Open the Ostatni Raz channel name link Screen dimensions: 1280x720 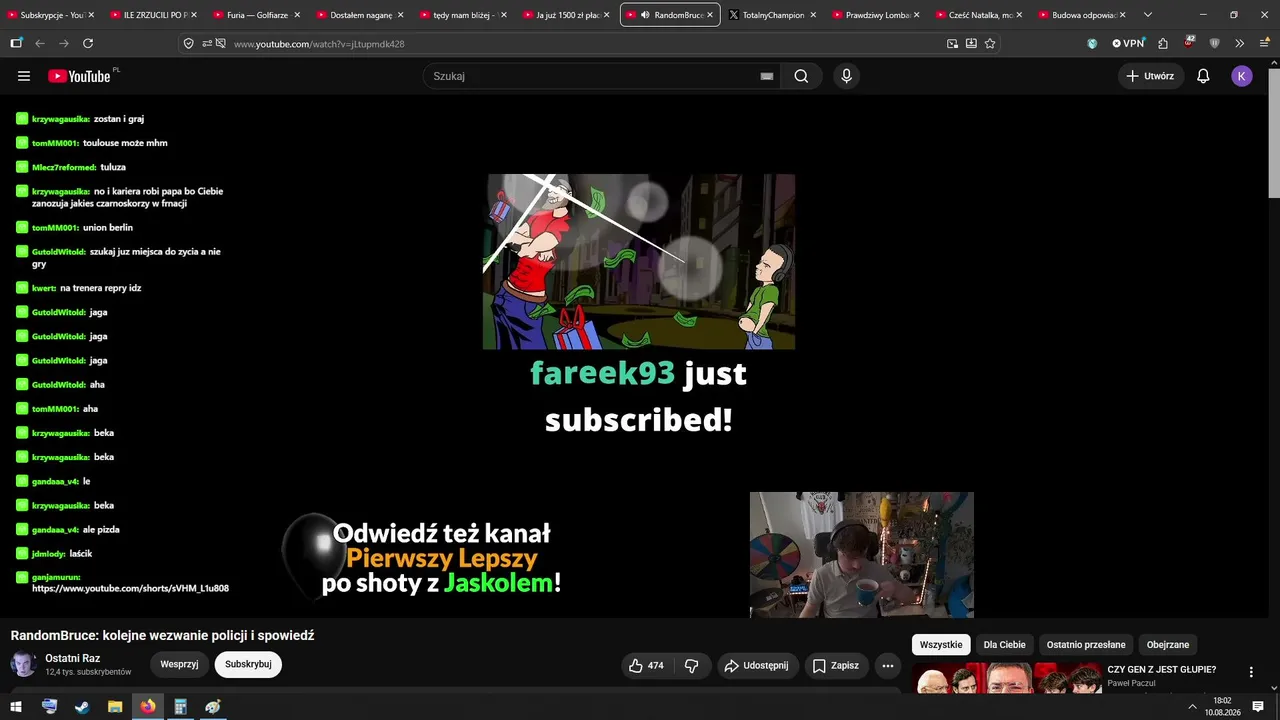(72, 658)
